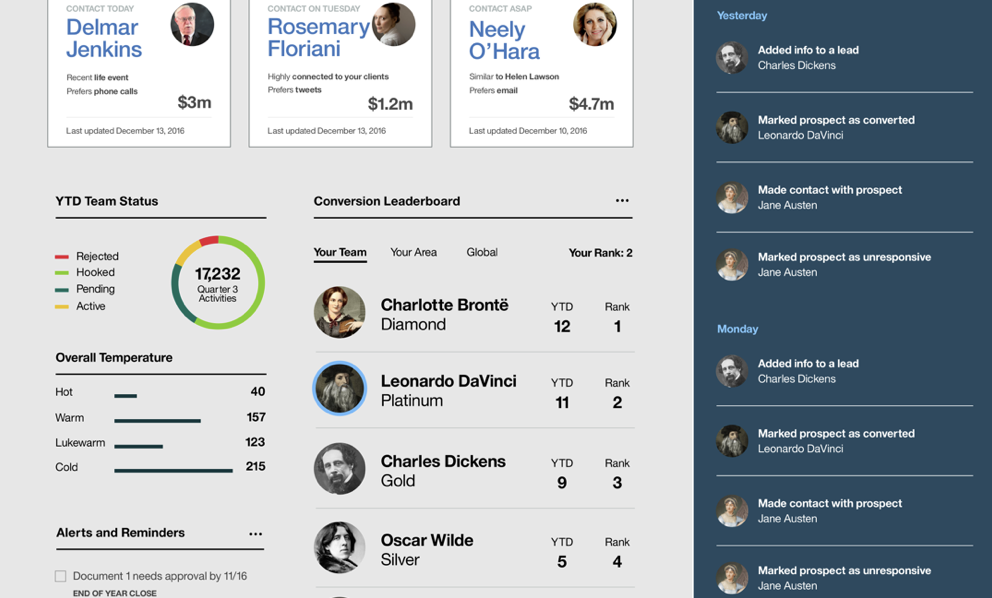The width and height of the screenshot is (992, 598).
Task: Select Leonardo DaVinci name in leaderboard
Action: click(x=449, y=381)
